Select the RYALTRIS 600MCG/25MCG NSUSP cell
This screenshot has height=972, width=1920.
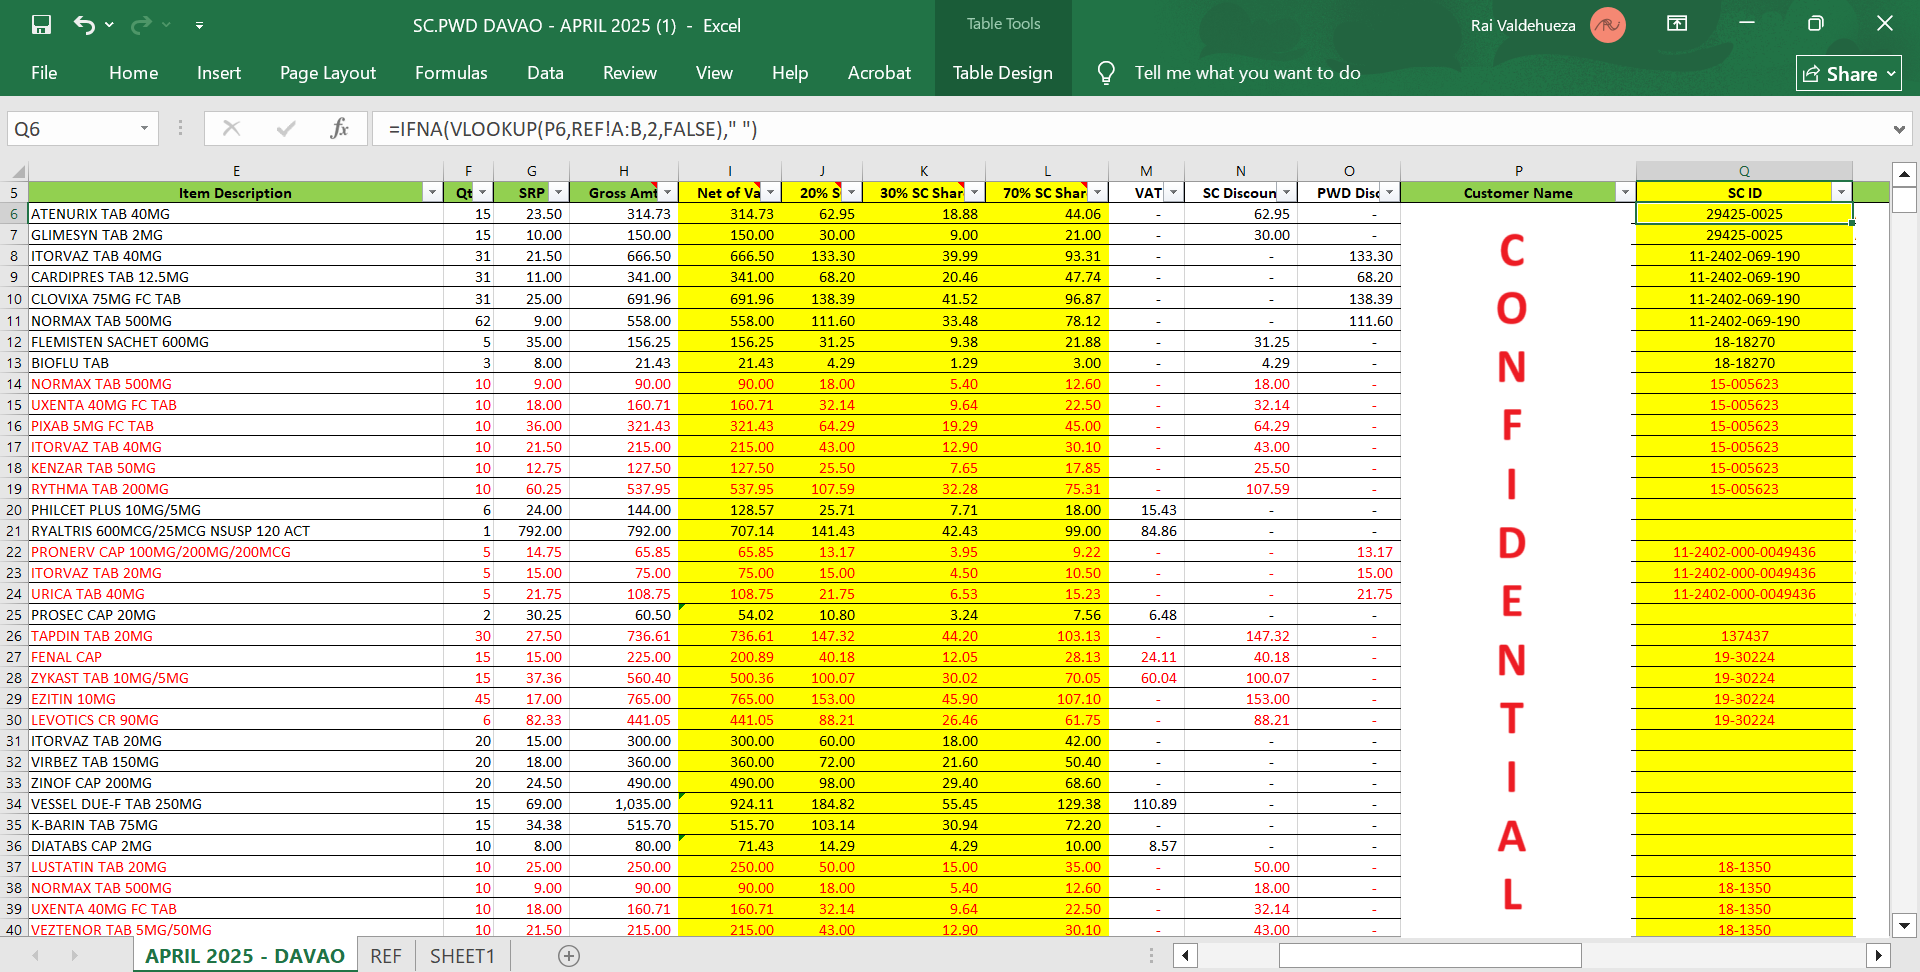pos(236,531)
